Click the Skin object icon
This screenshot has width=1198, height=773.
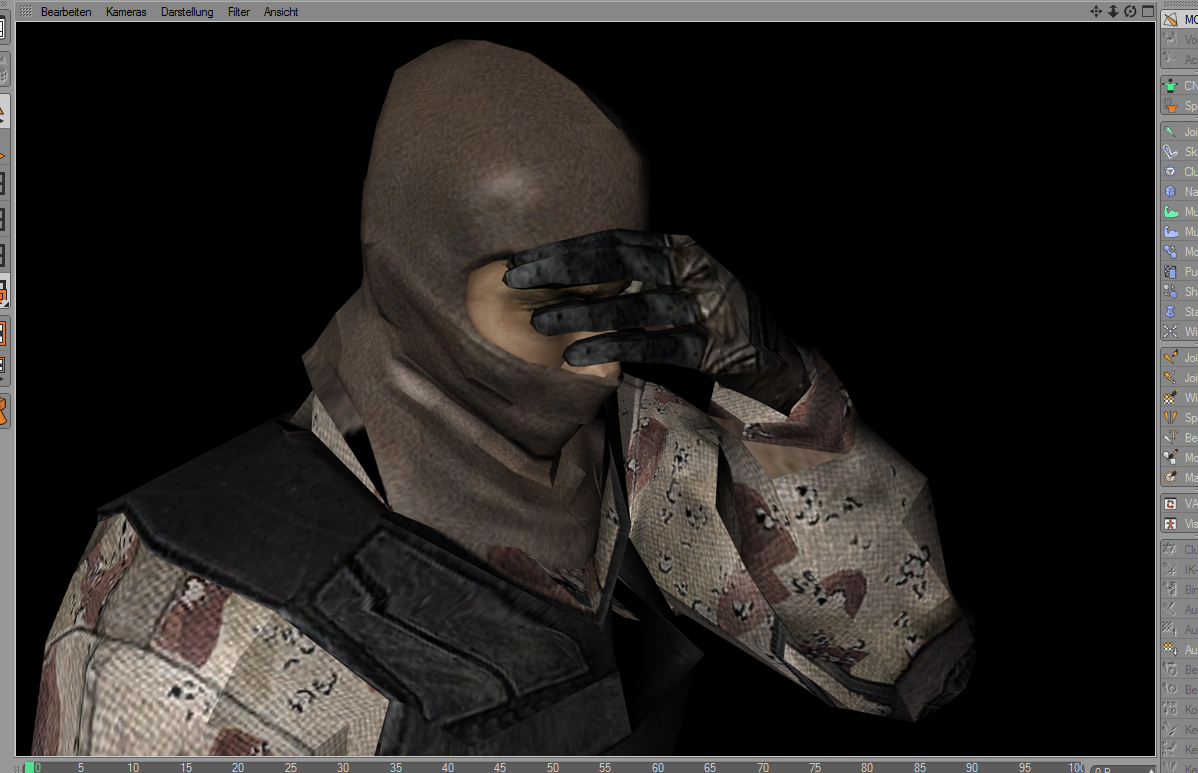(x=1171, y=152)
